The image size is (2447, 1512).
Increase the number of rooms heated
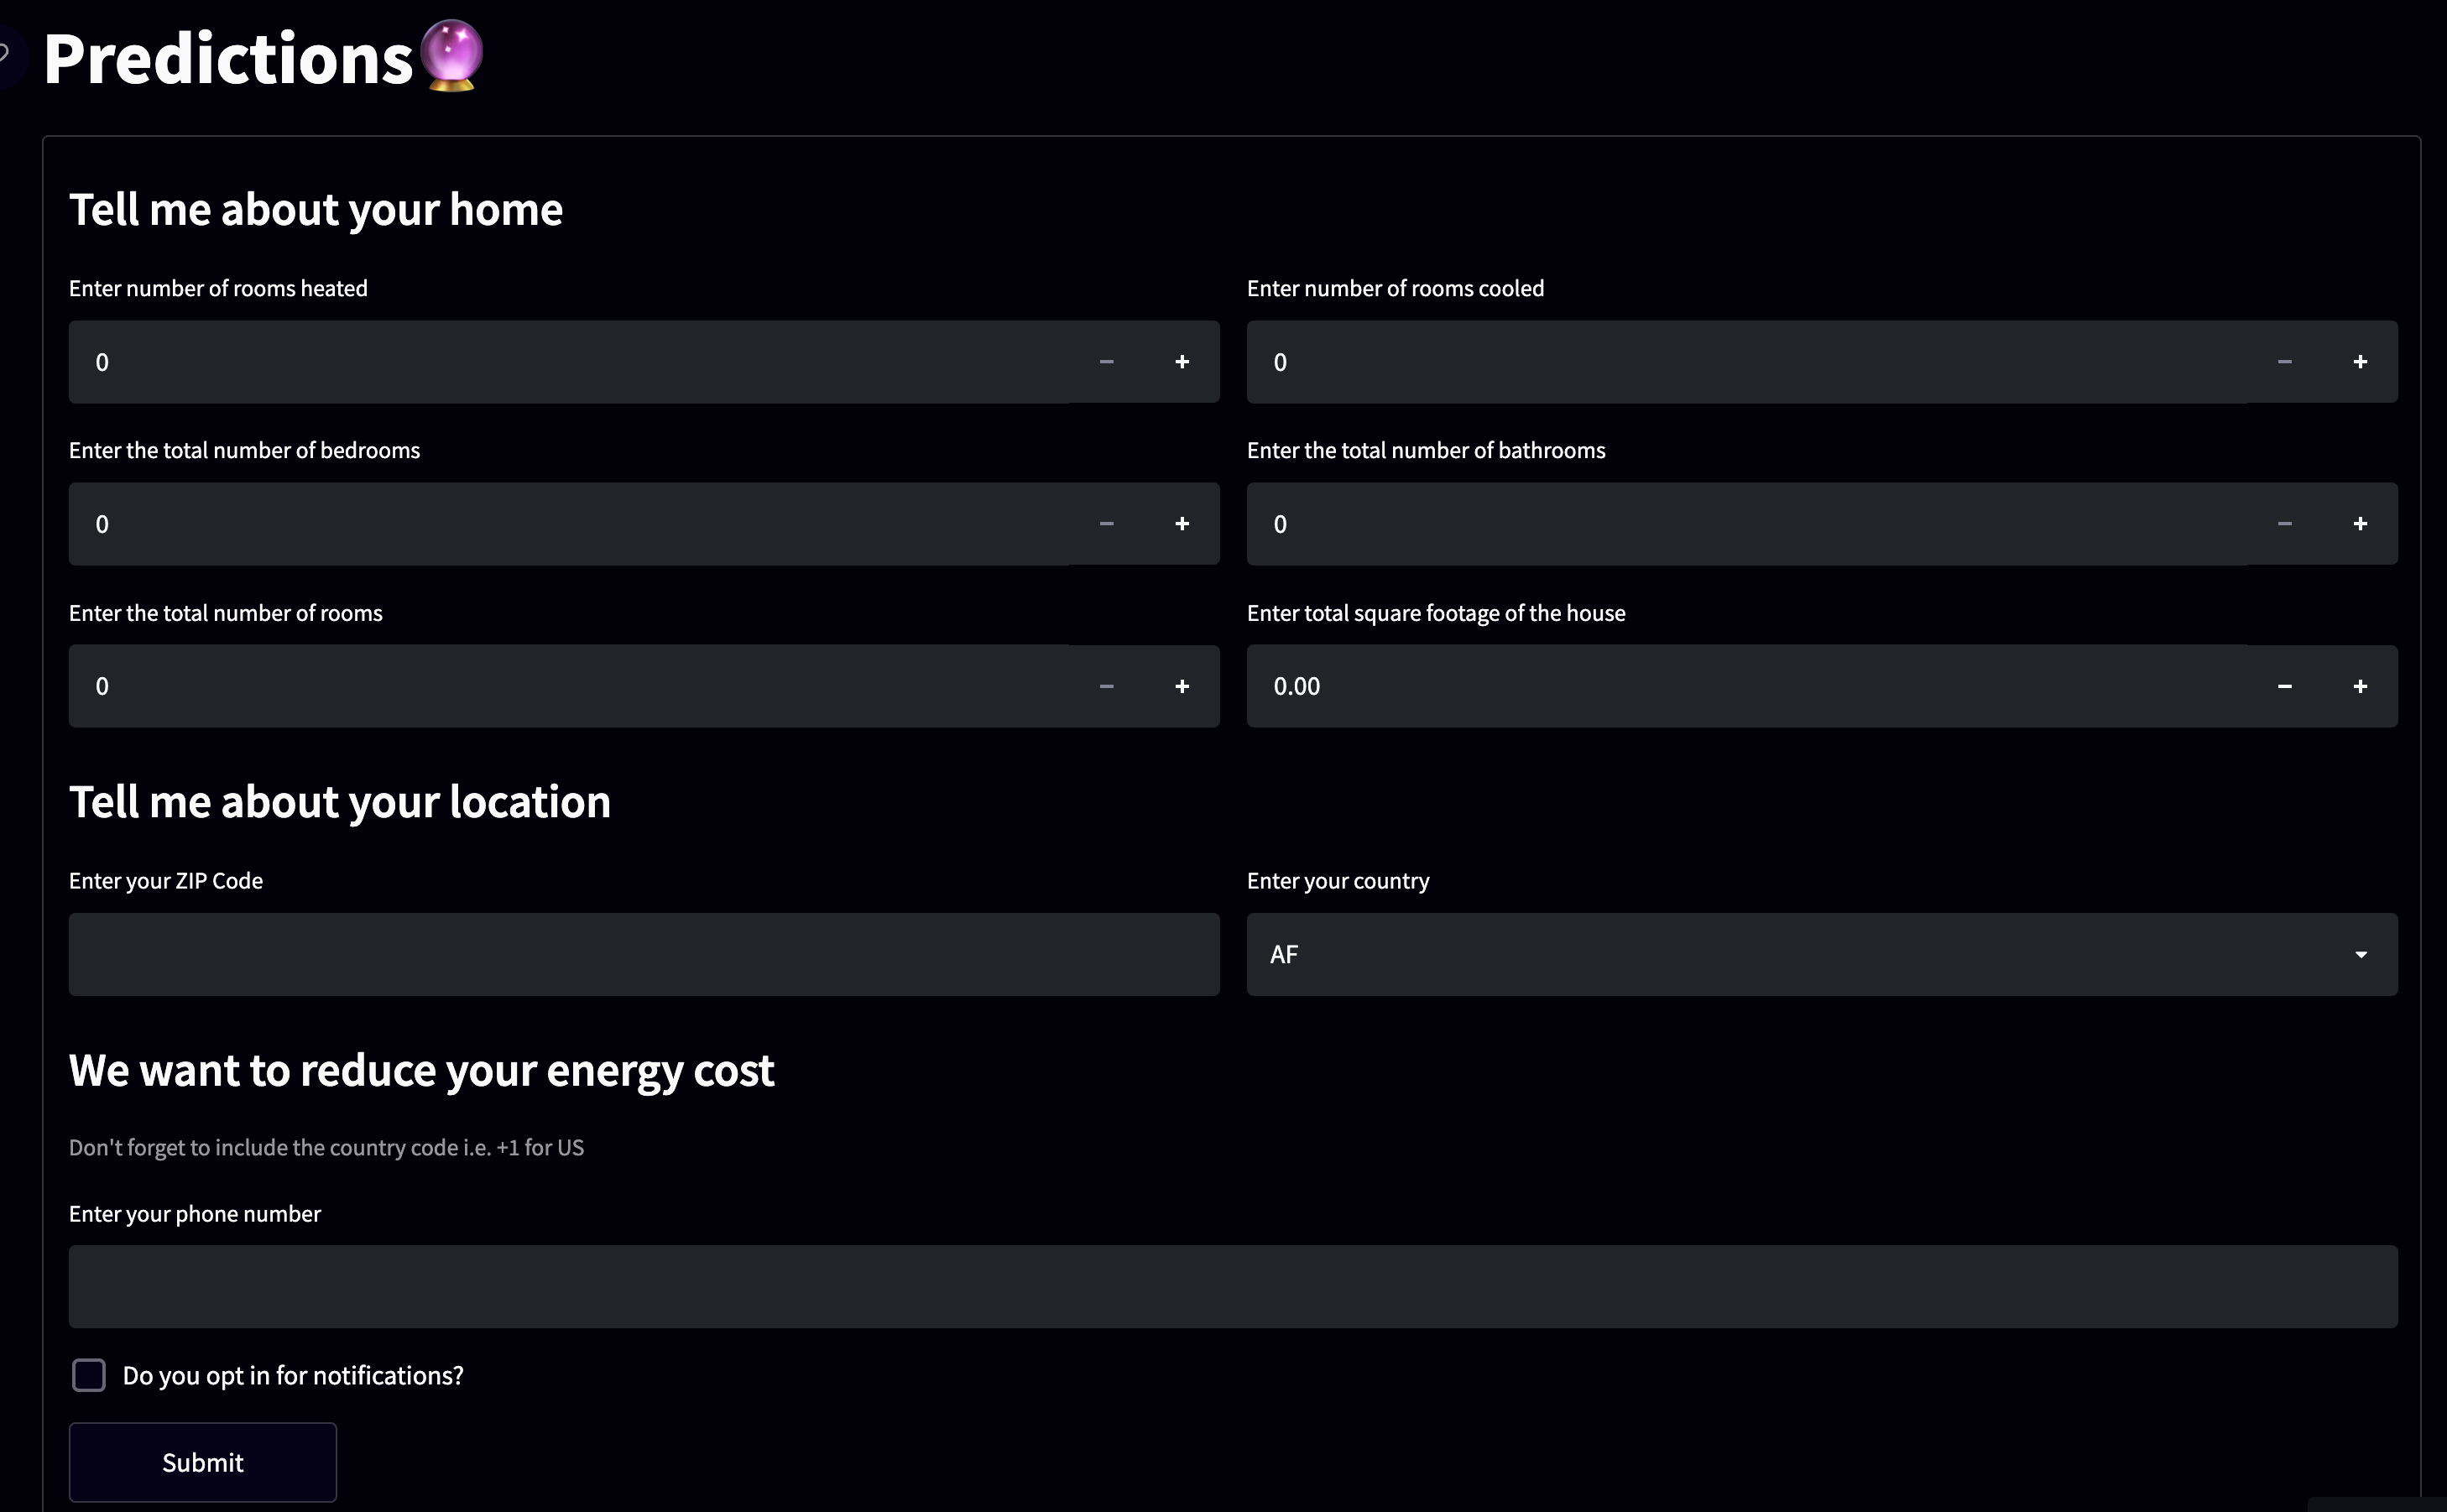(1181, 362)
